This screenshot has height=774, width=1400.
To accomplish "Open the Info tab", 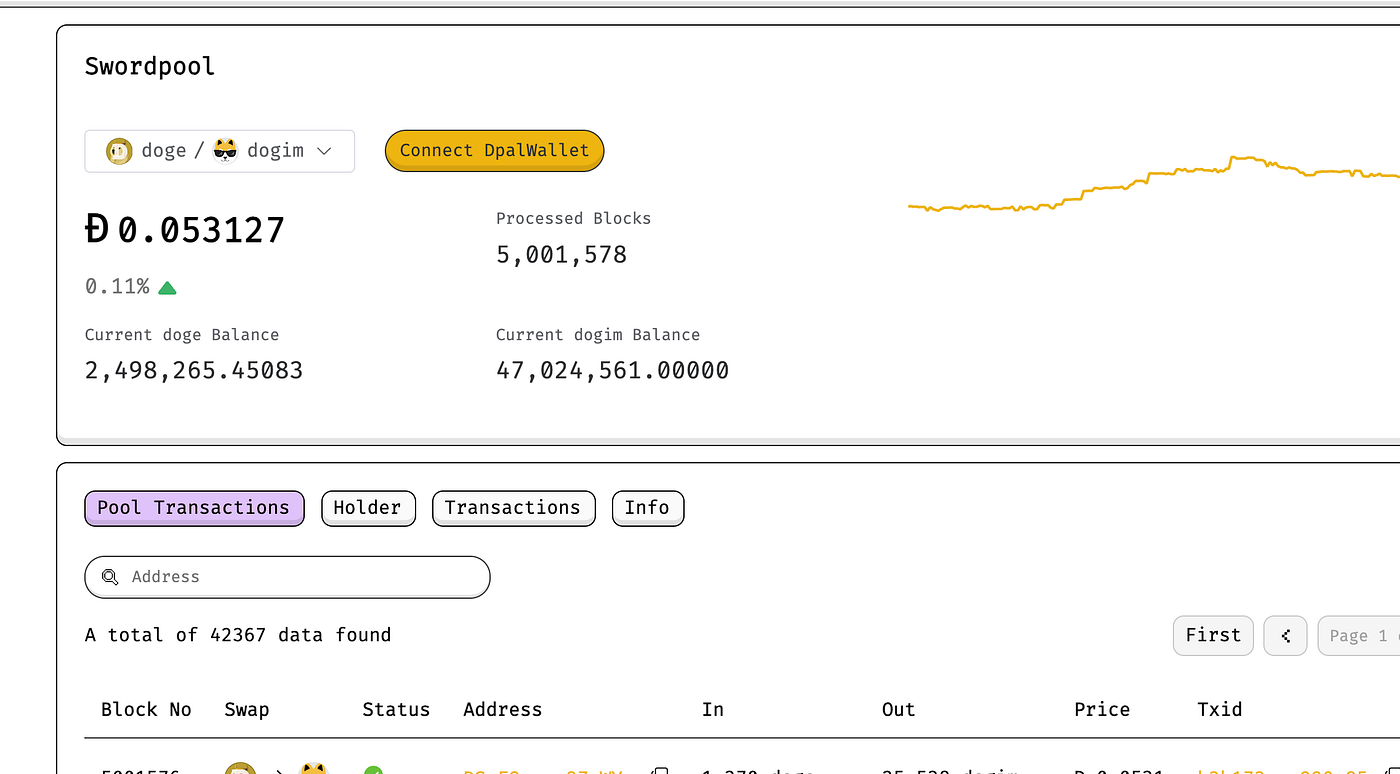I will coord(647,508).
